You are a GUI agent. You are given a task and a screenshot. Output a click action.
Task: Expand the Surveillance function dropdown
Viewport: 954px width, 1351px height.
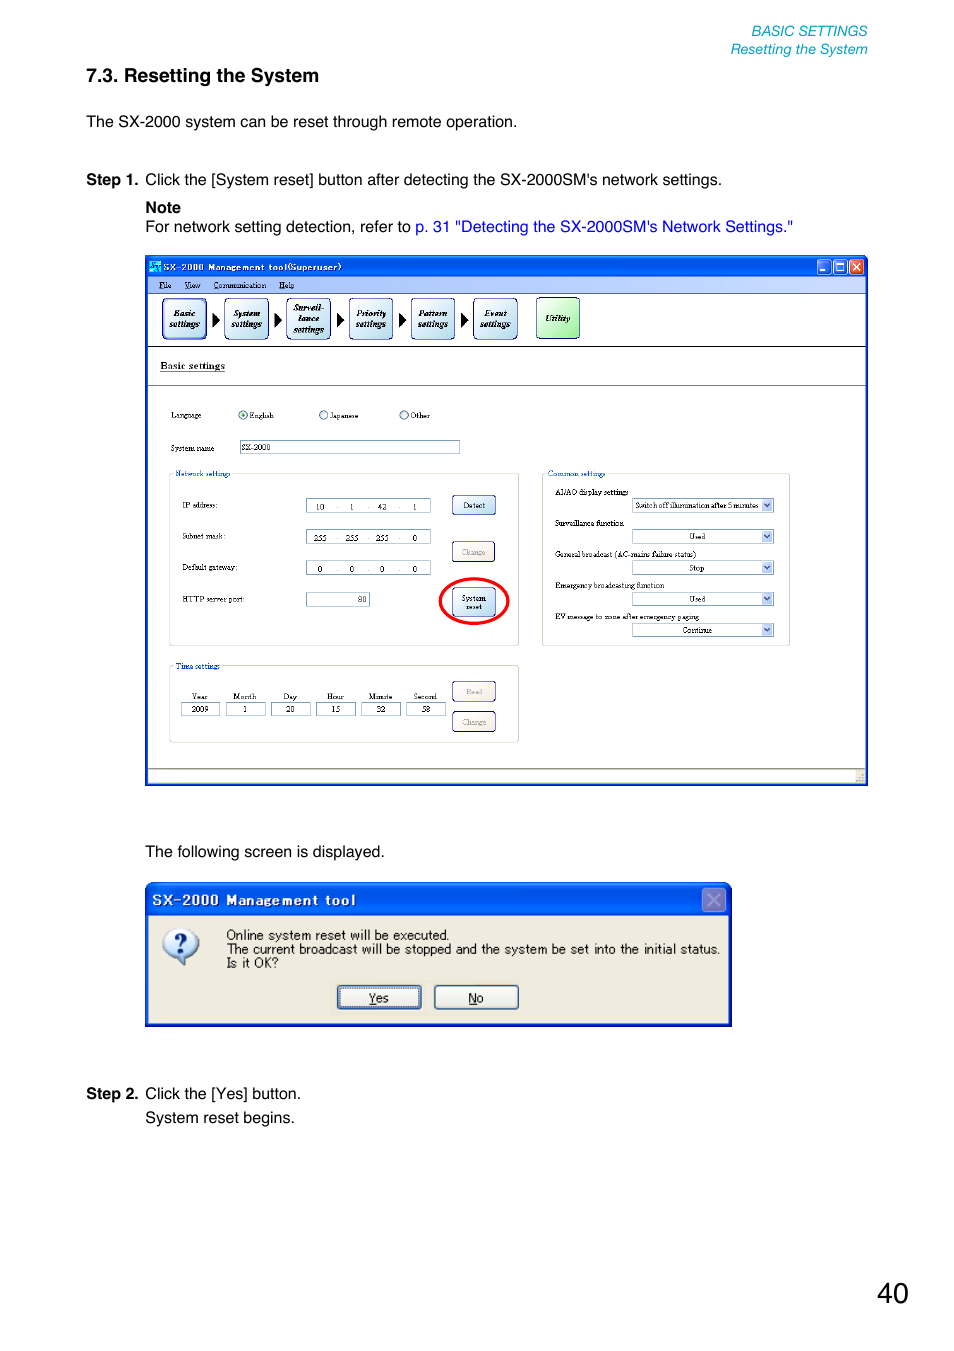(x=767, y=537)
